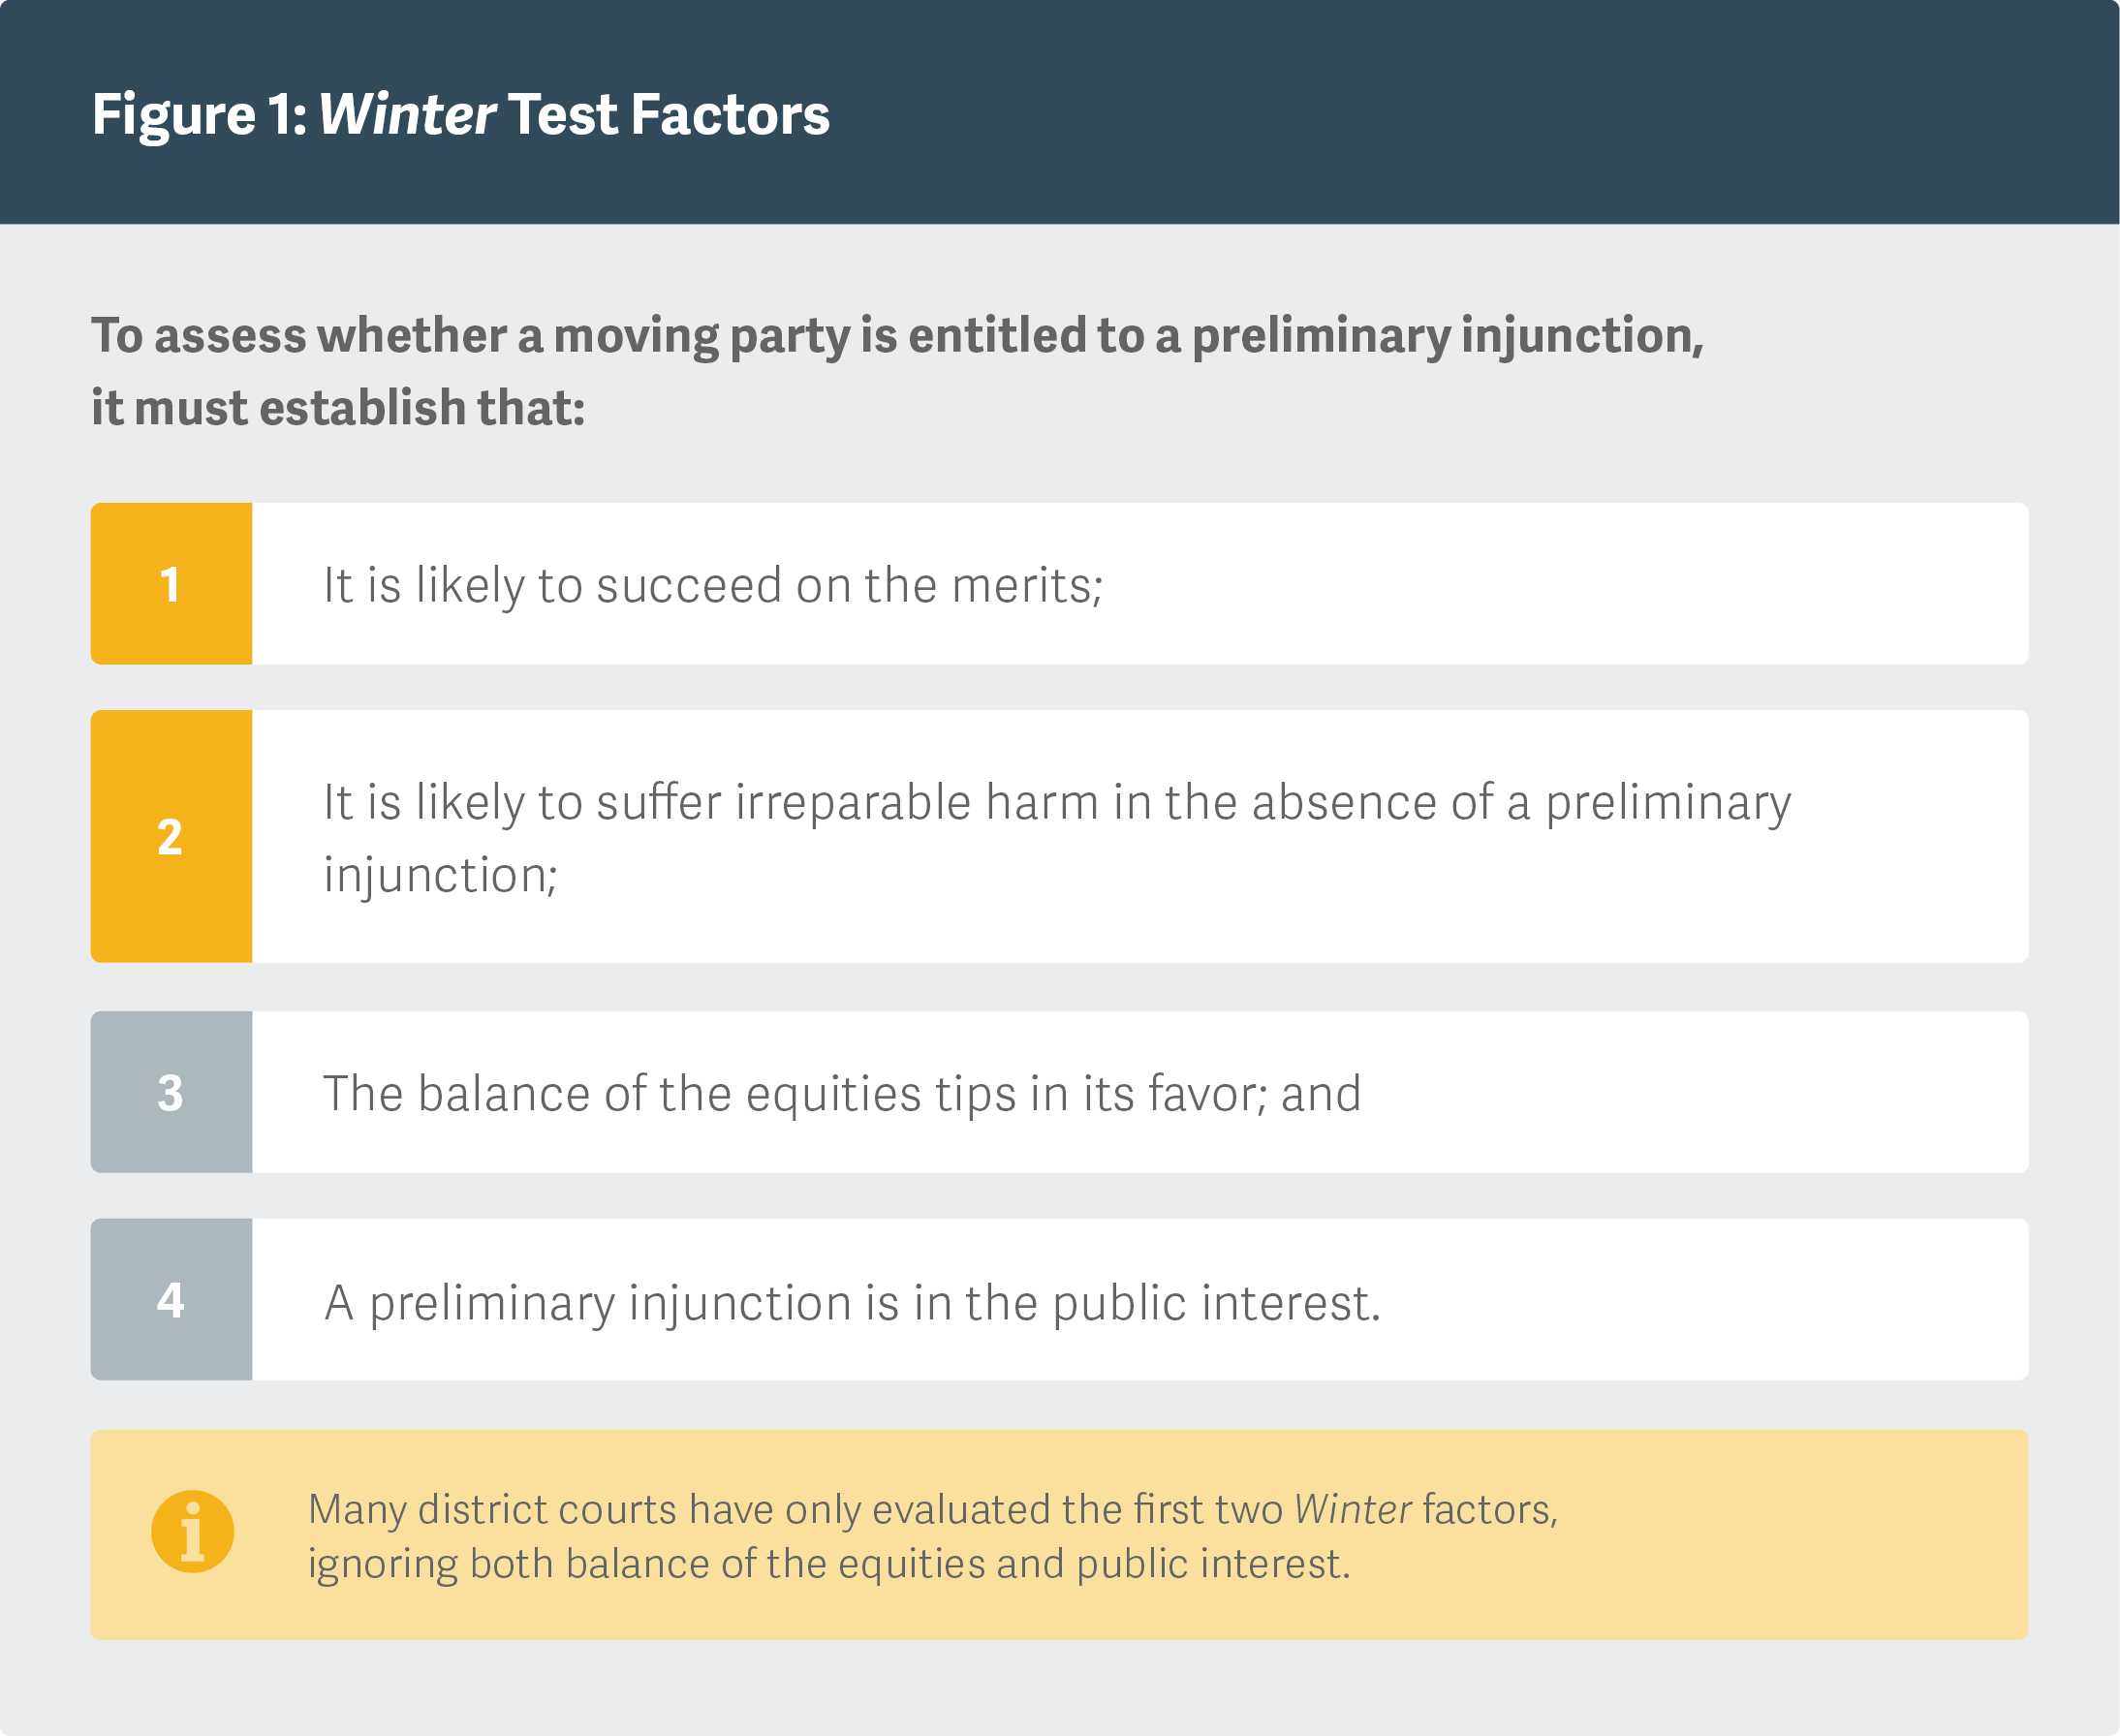Viewport: 2120px width, 1736px height.
Task: Click the "Figure 1:" label in the header
Action: (x=199, y=114)
